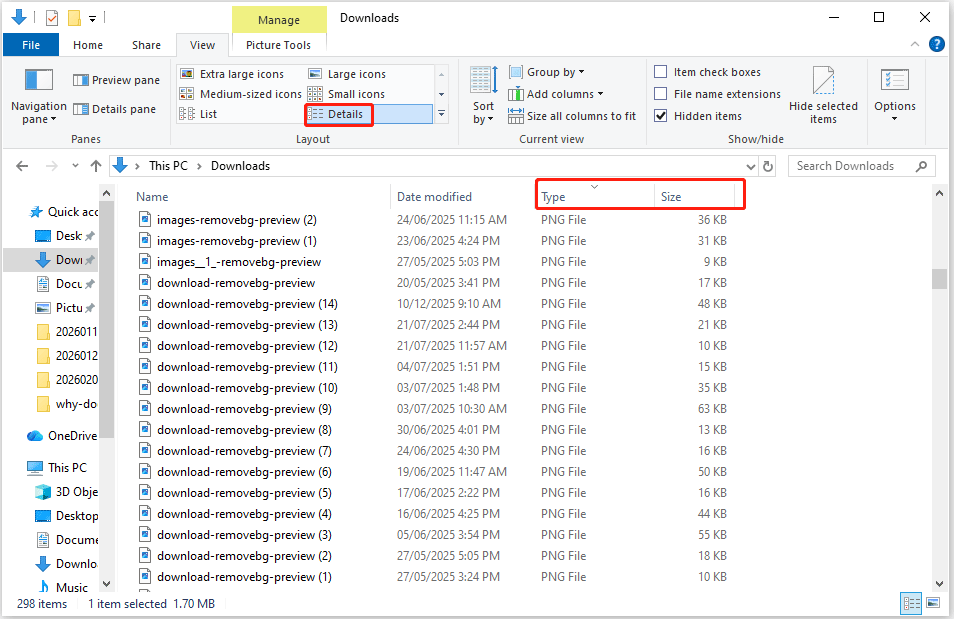954x619 pixels.
Task: Click Hide selected items
Action: 823,95
